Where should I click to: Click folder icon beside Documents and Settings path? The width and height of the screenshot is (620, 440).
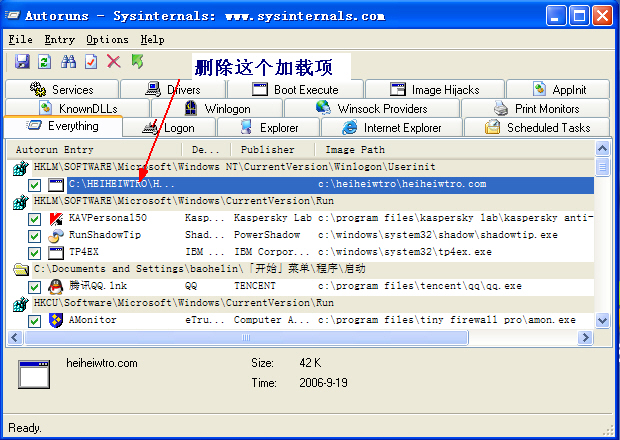[x=21, y=270]
